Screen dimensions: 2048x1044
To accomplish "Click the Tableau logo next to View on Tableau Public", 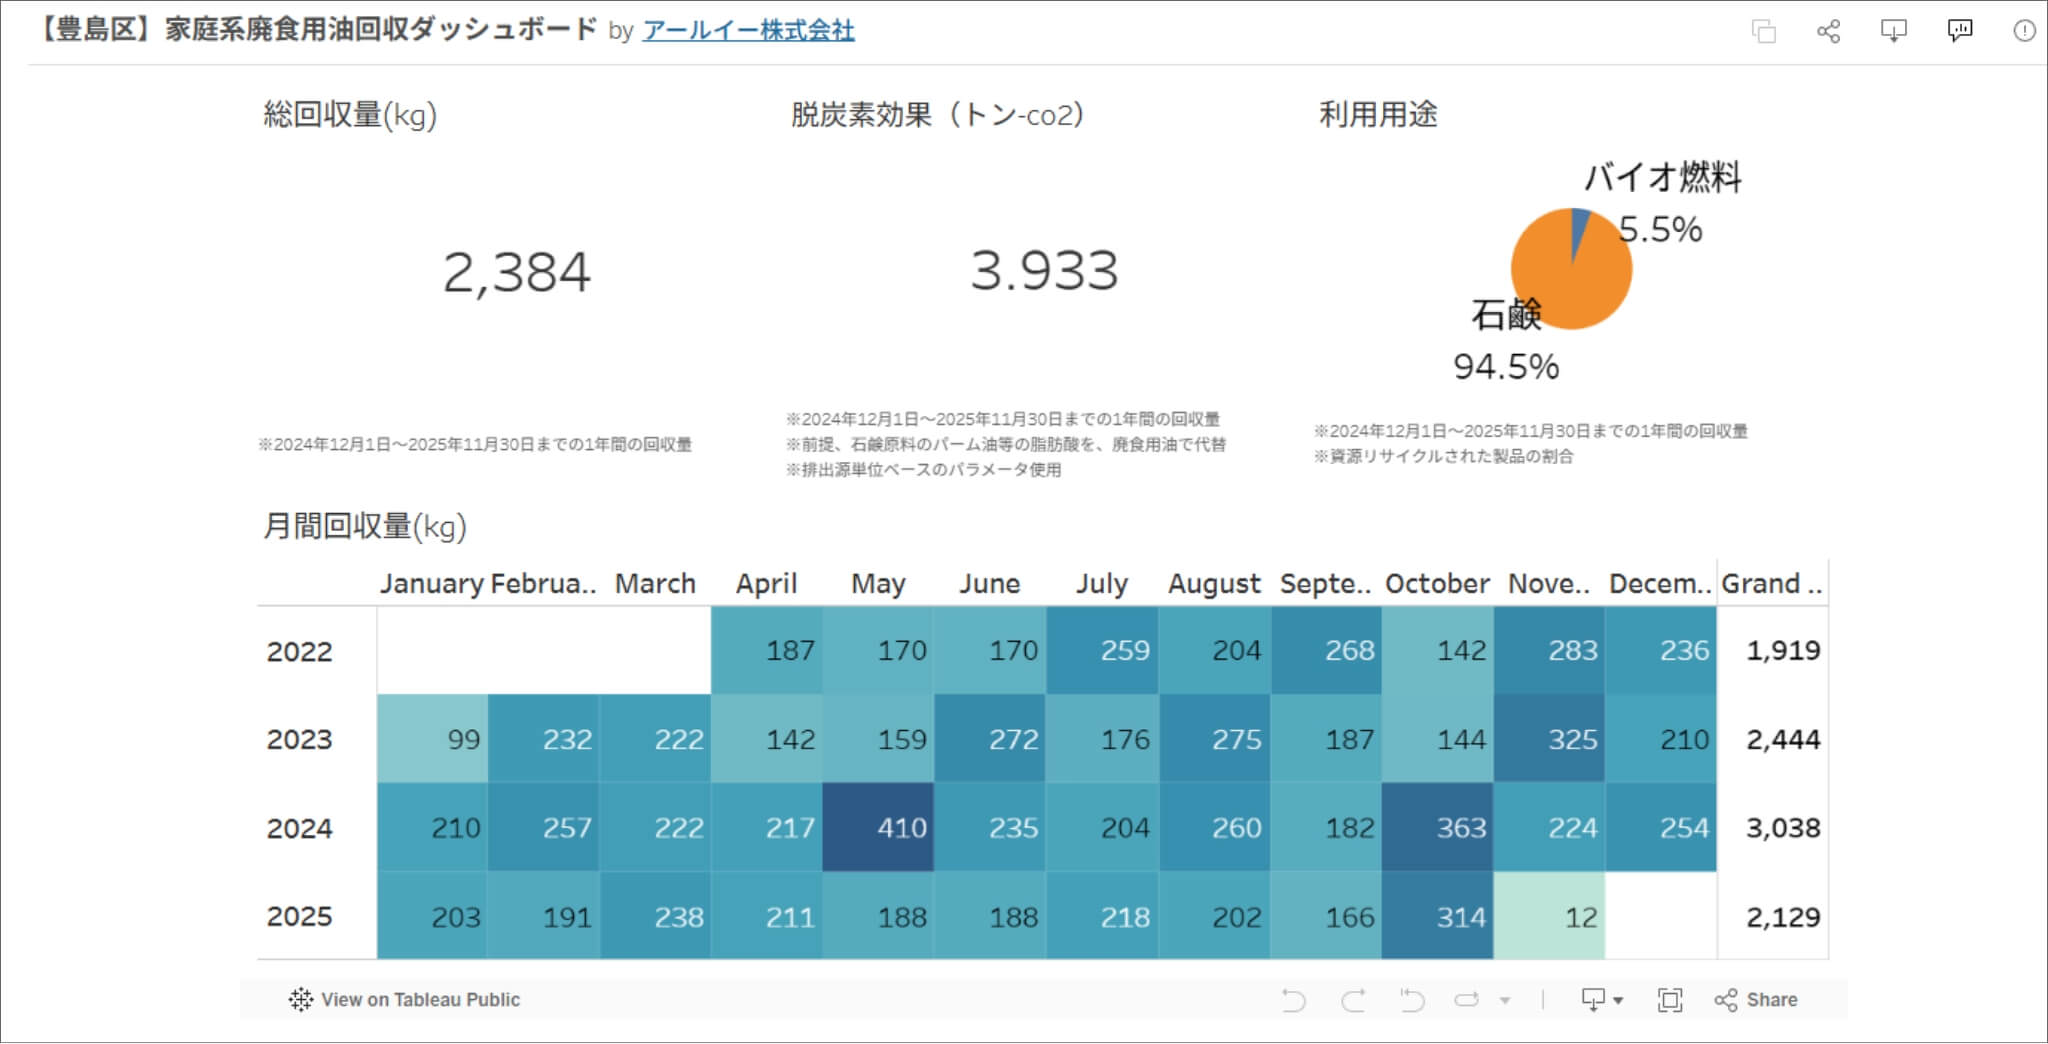I will click(x=302, y=999).
